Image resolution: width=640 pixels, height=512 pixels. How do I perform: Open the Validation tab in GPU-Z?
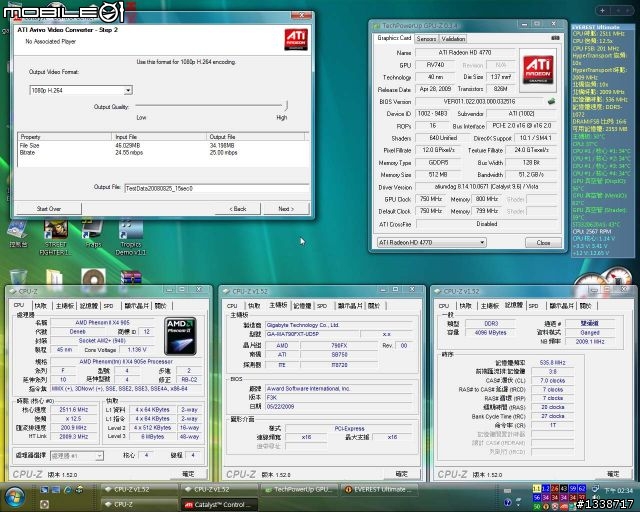[453, 39]
